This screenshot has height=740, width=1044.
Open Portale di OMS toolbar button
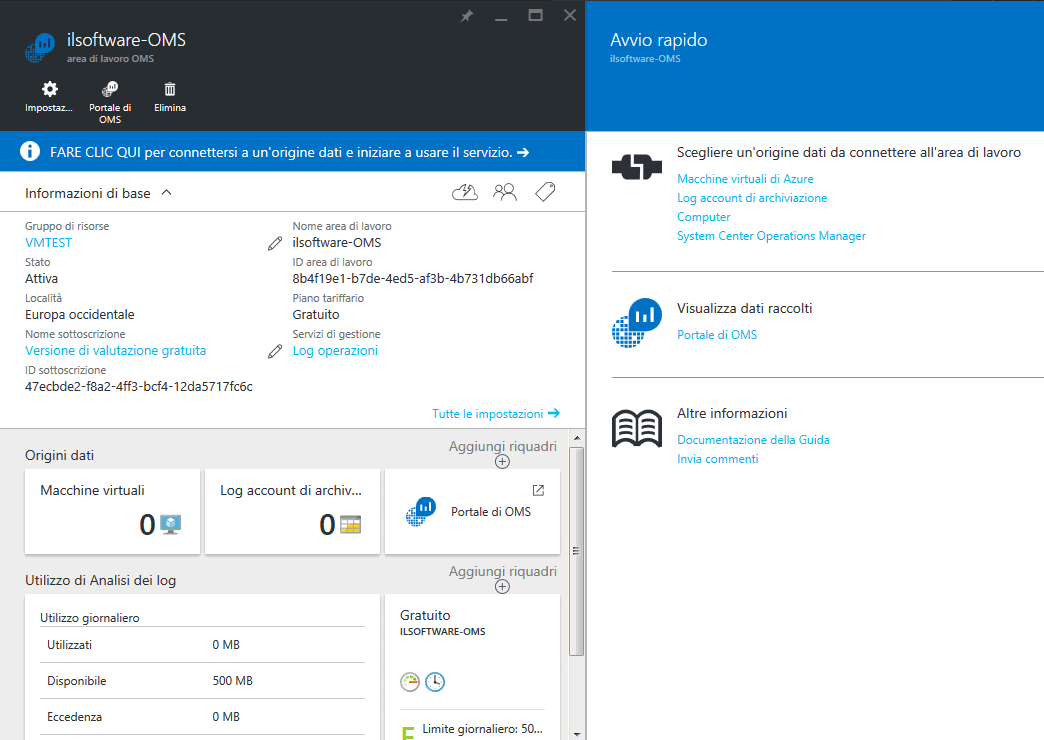coord(110,103)
